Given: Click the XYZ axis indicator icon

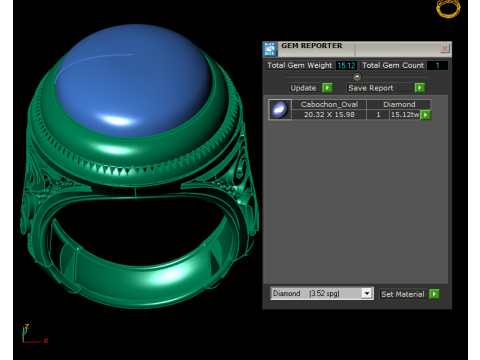Looking at the screenshot, I should click(x=34, y=334).
